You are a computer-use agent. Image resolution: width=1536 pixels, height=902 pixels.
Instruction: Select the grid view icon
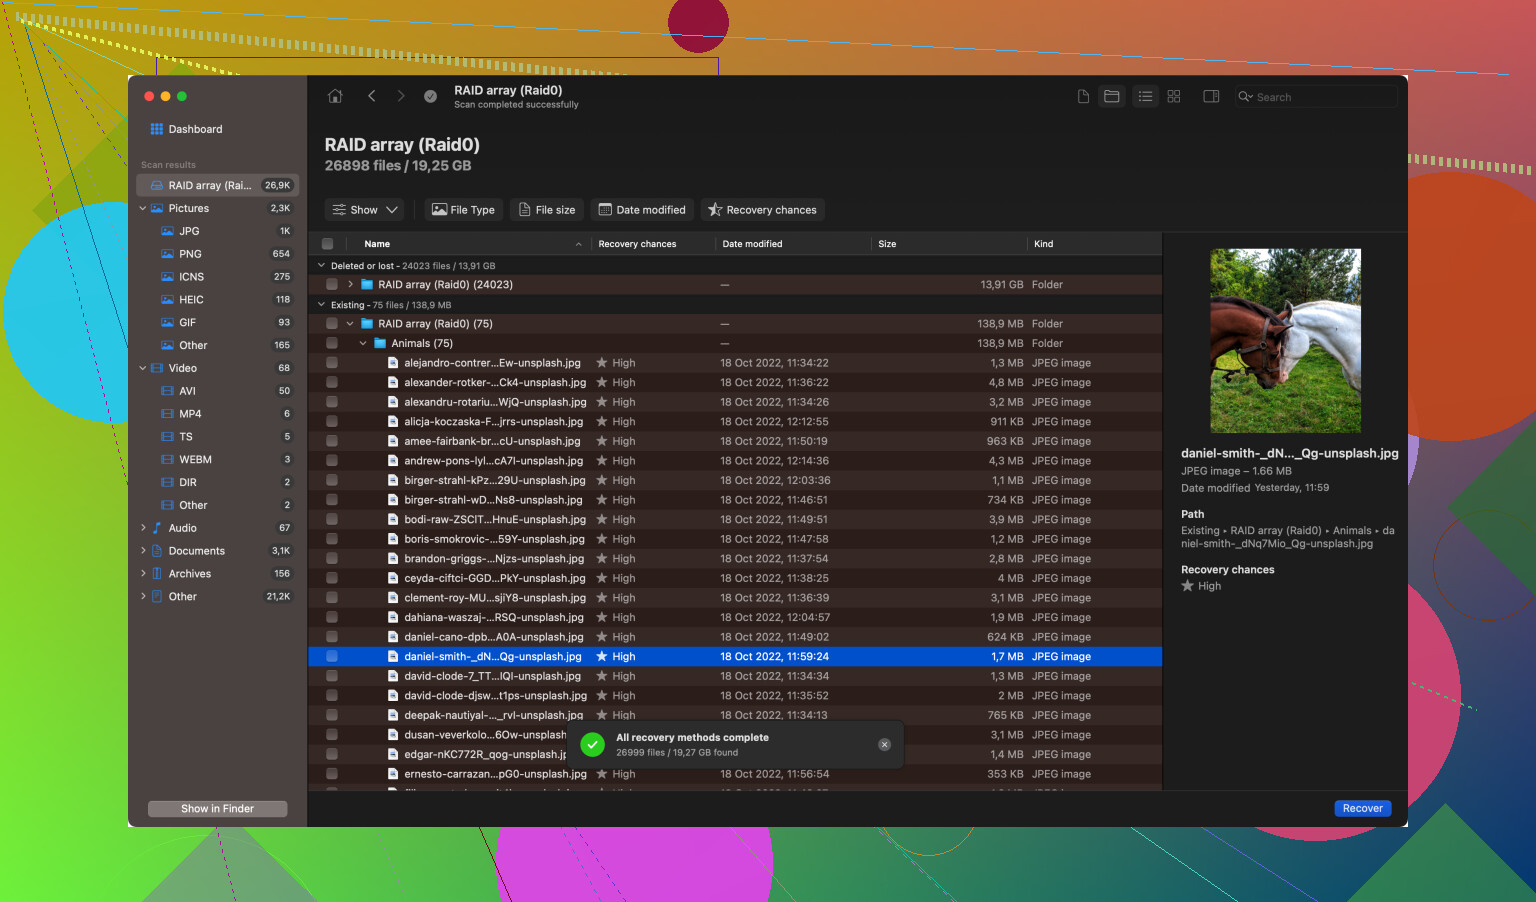coord(1174,96)
